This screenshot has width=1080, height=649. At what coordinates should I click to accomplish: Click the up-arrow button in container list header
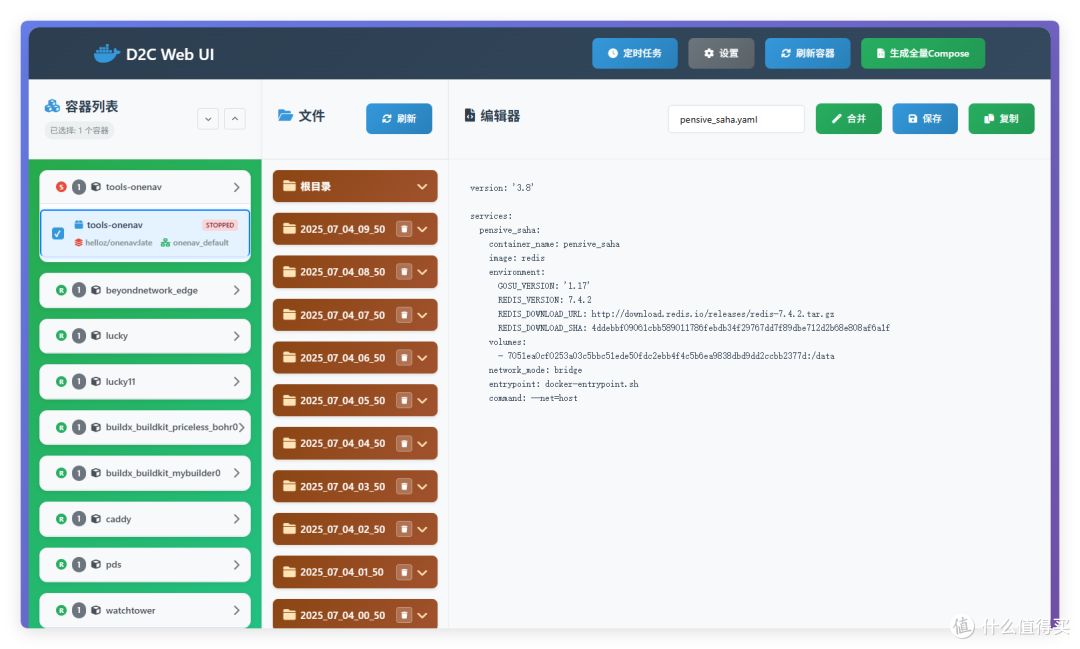pyautogui.click(x=235, y=119)
